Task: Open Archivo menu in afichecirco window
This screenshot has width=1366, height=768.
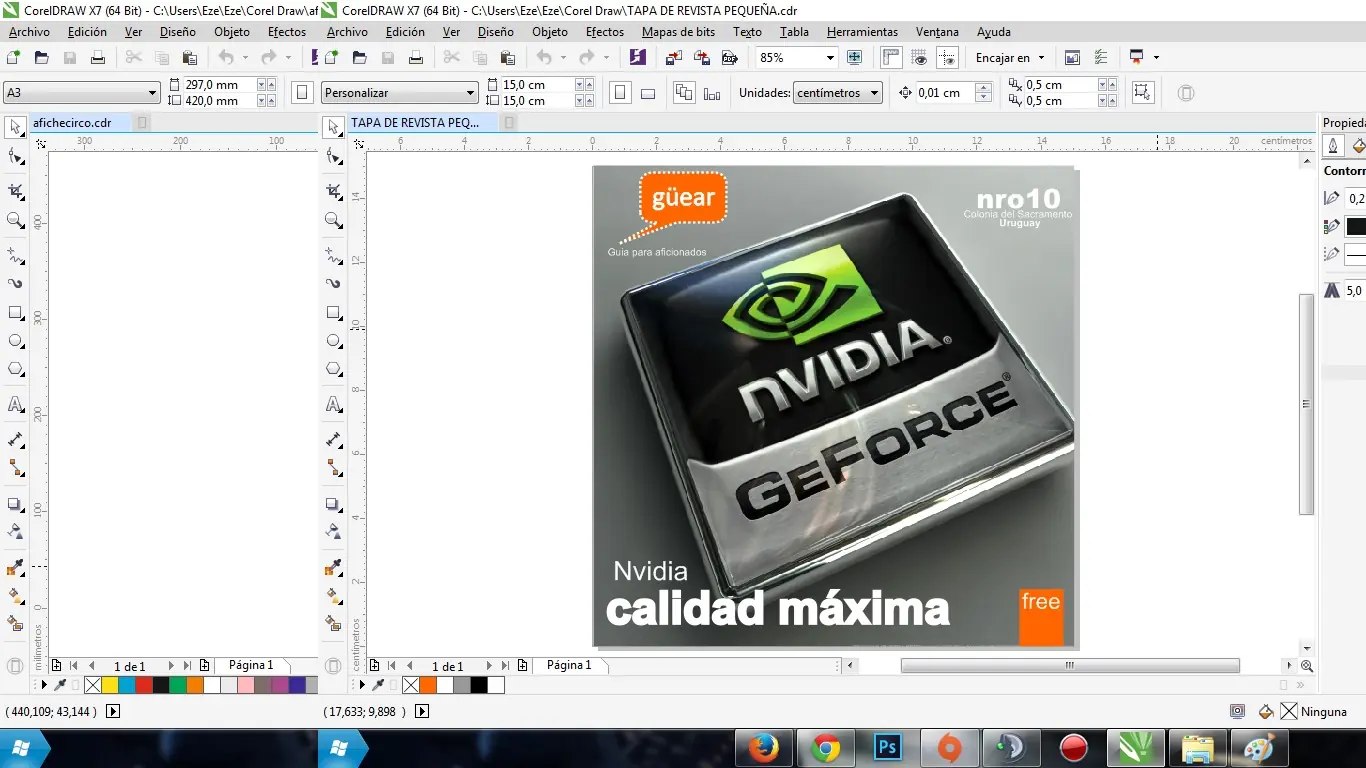Action: (x=29, y=32)
